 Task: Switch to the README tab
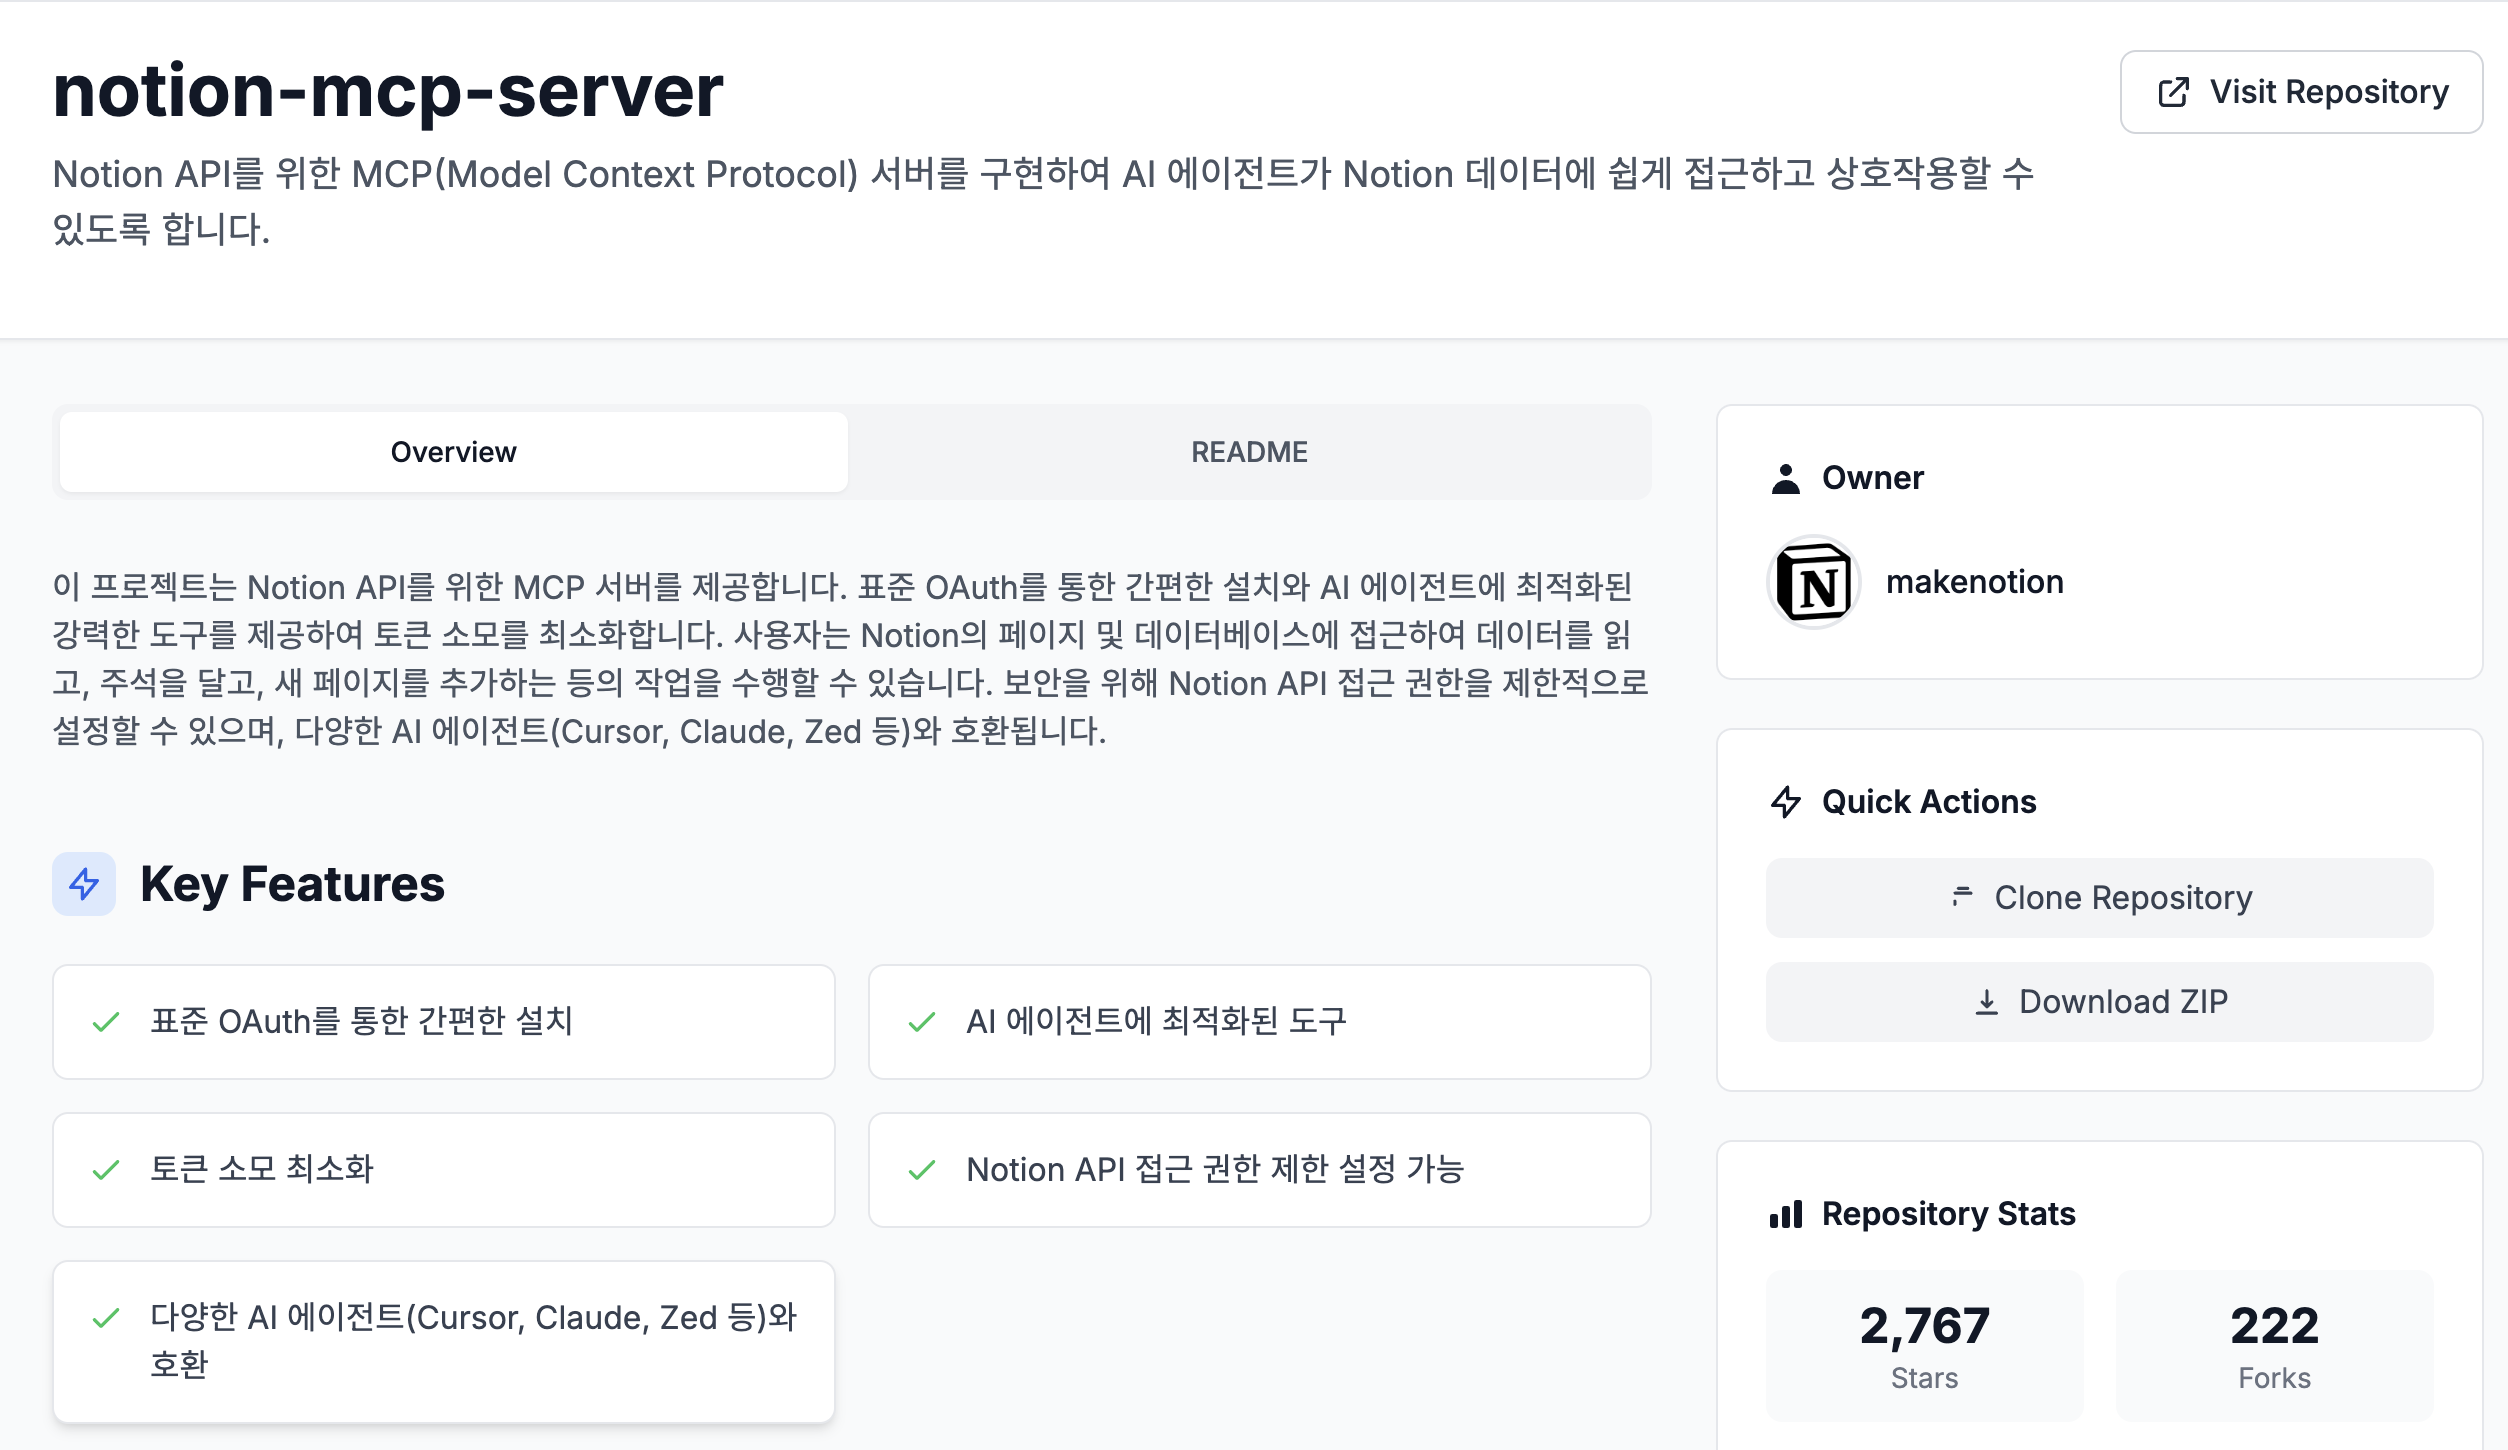click(1248, 452)
